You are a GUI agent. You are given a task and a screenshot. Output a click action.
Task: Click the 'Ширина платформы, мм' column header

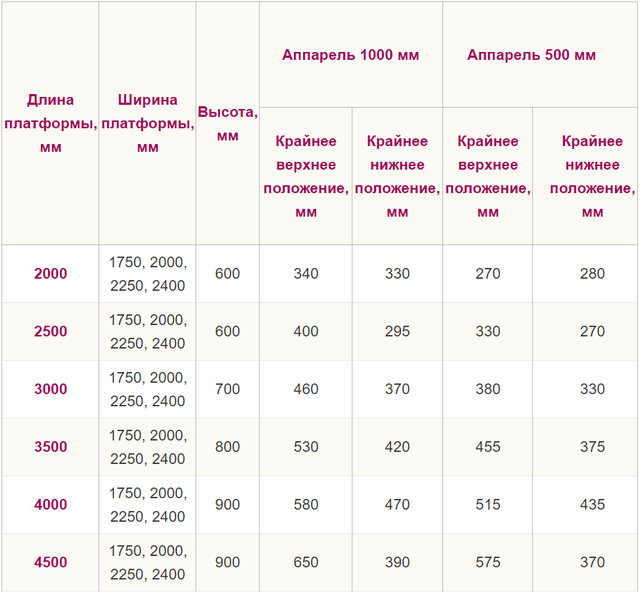tap(147, 123)
